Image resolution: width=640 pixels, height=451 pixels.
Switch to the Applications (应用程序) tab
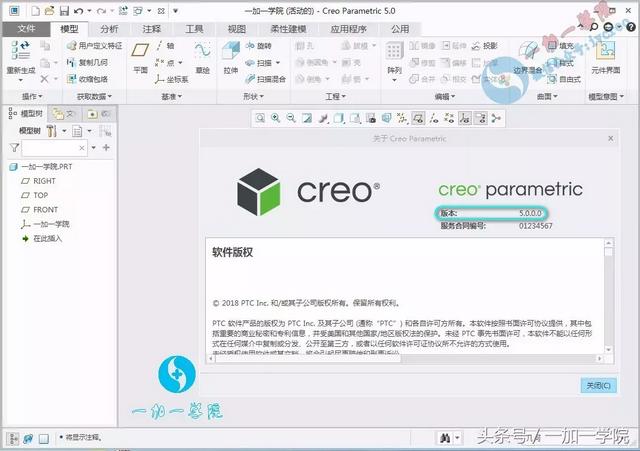[x=348, y=29]
